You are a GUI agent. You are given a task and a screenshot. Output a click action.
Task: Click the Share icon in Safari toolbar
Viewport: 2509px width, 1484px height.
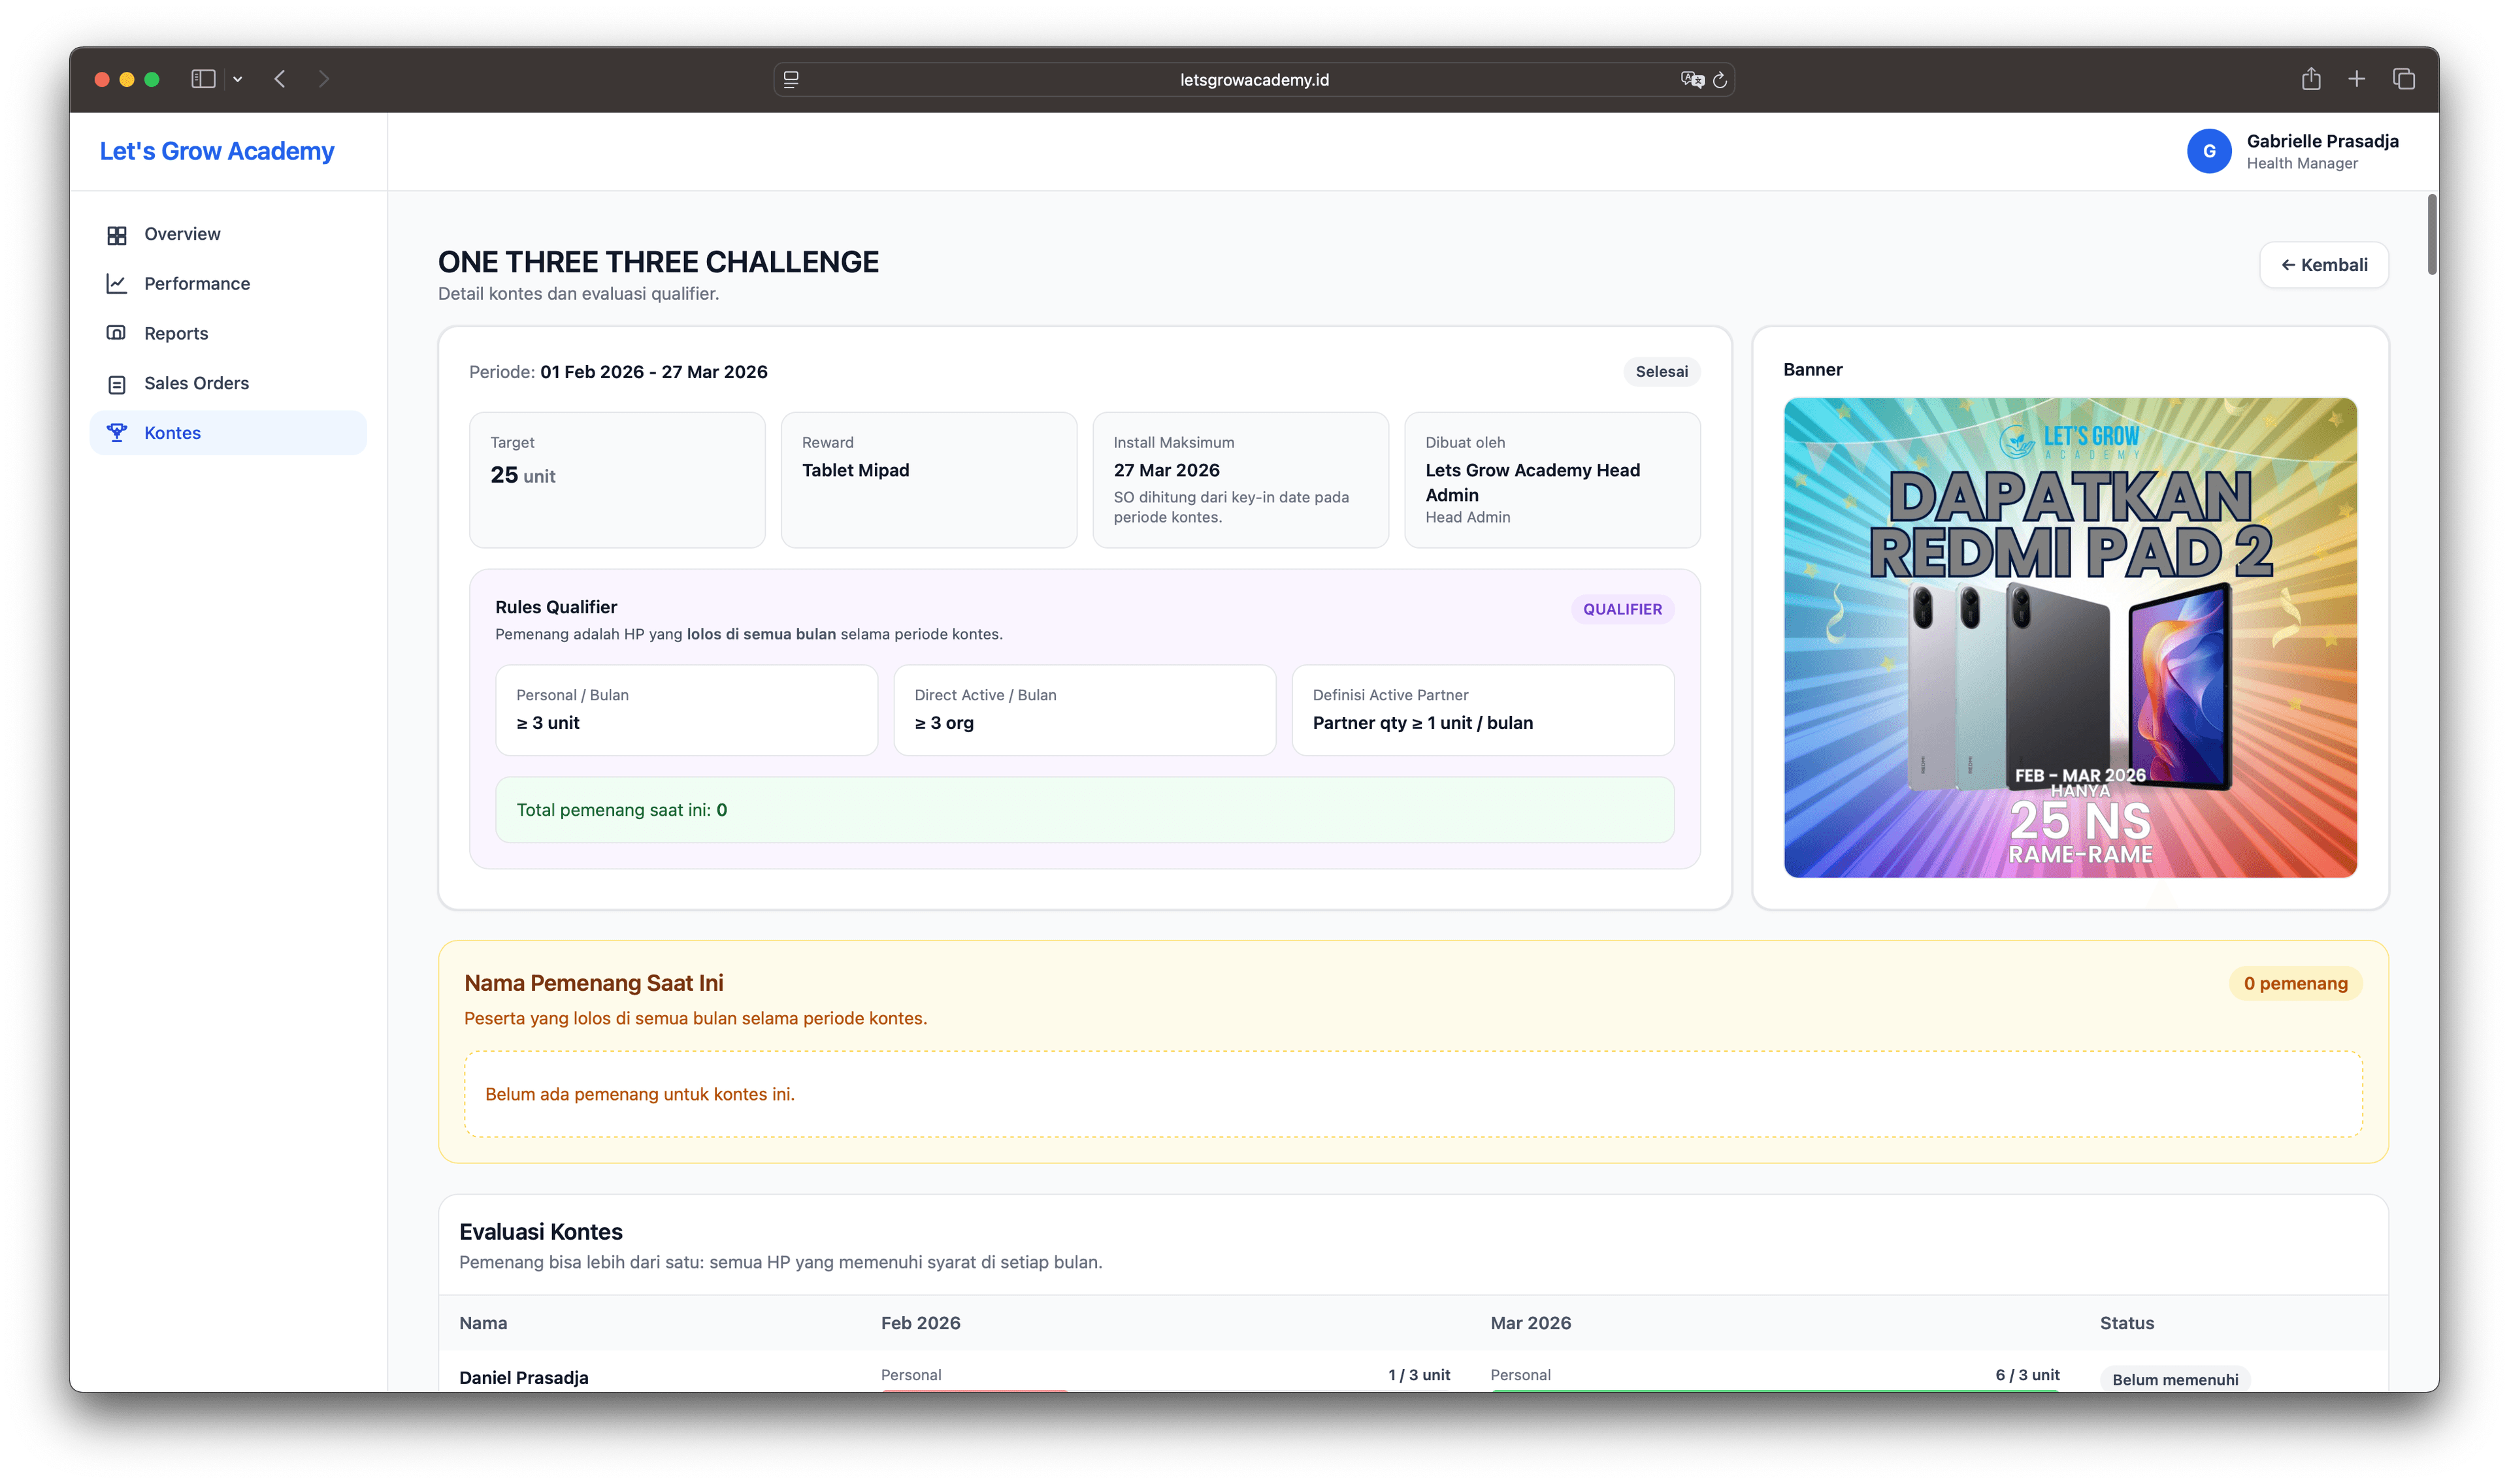pos(2311,78)
